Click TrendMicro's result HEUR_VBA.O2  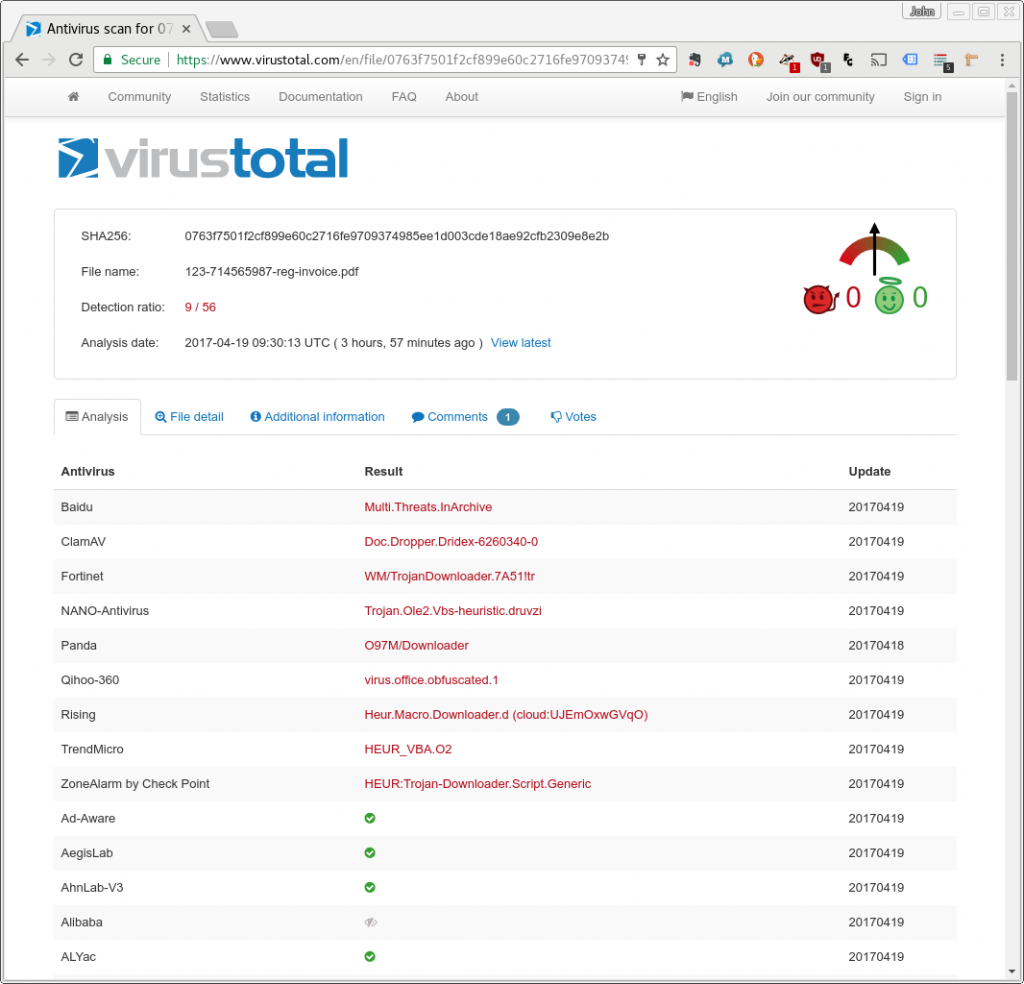click(x=408, y=749)
